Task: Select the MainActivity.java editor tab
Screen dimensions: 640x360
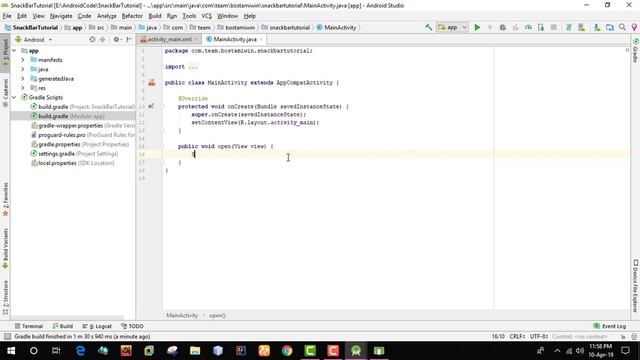Action: coord(235,39)
